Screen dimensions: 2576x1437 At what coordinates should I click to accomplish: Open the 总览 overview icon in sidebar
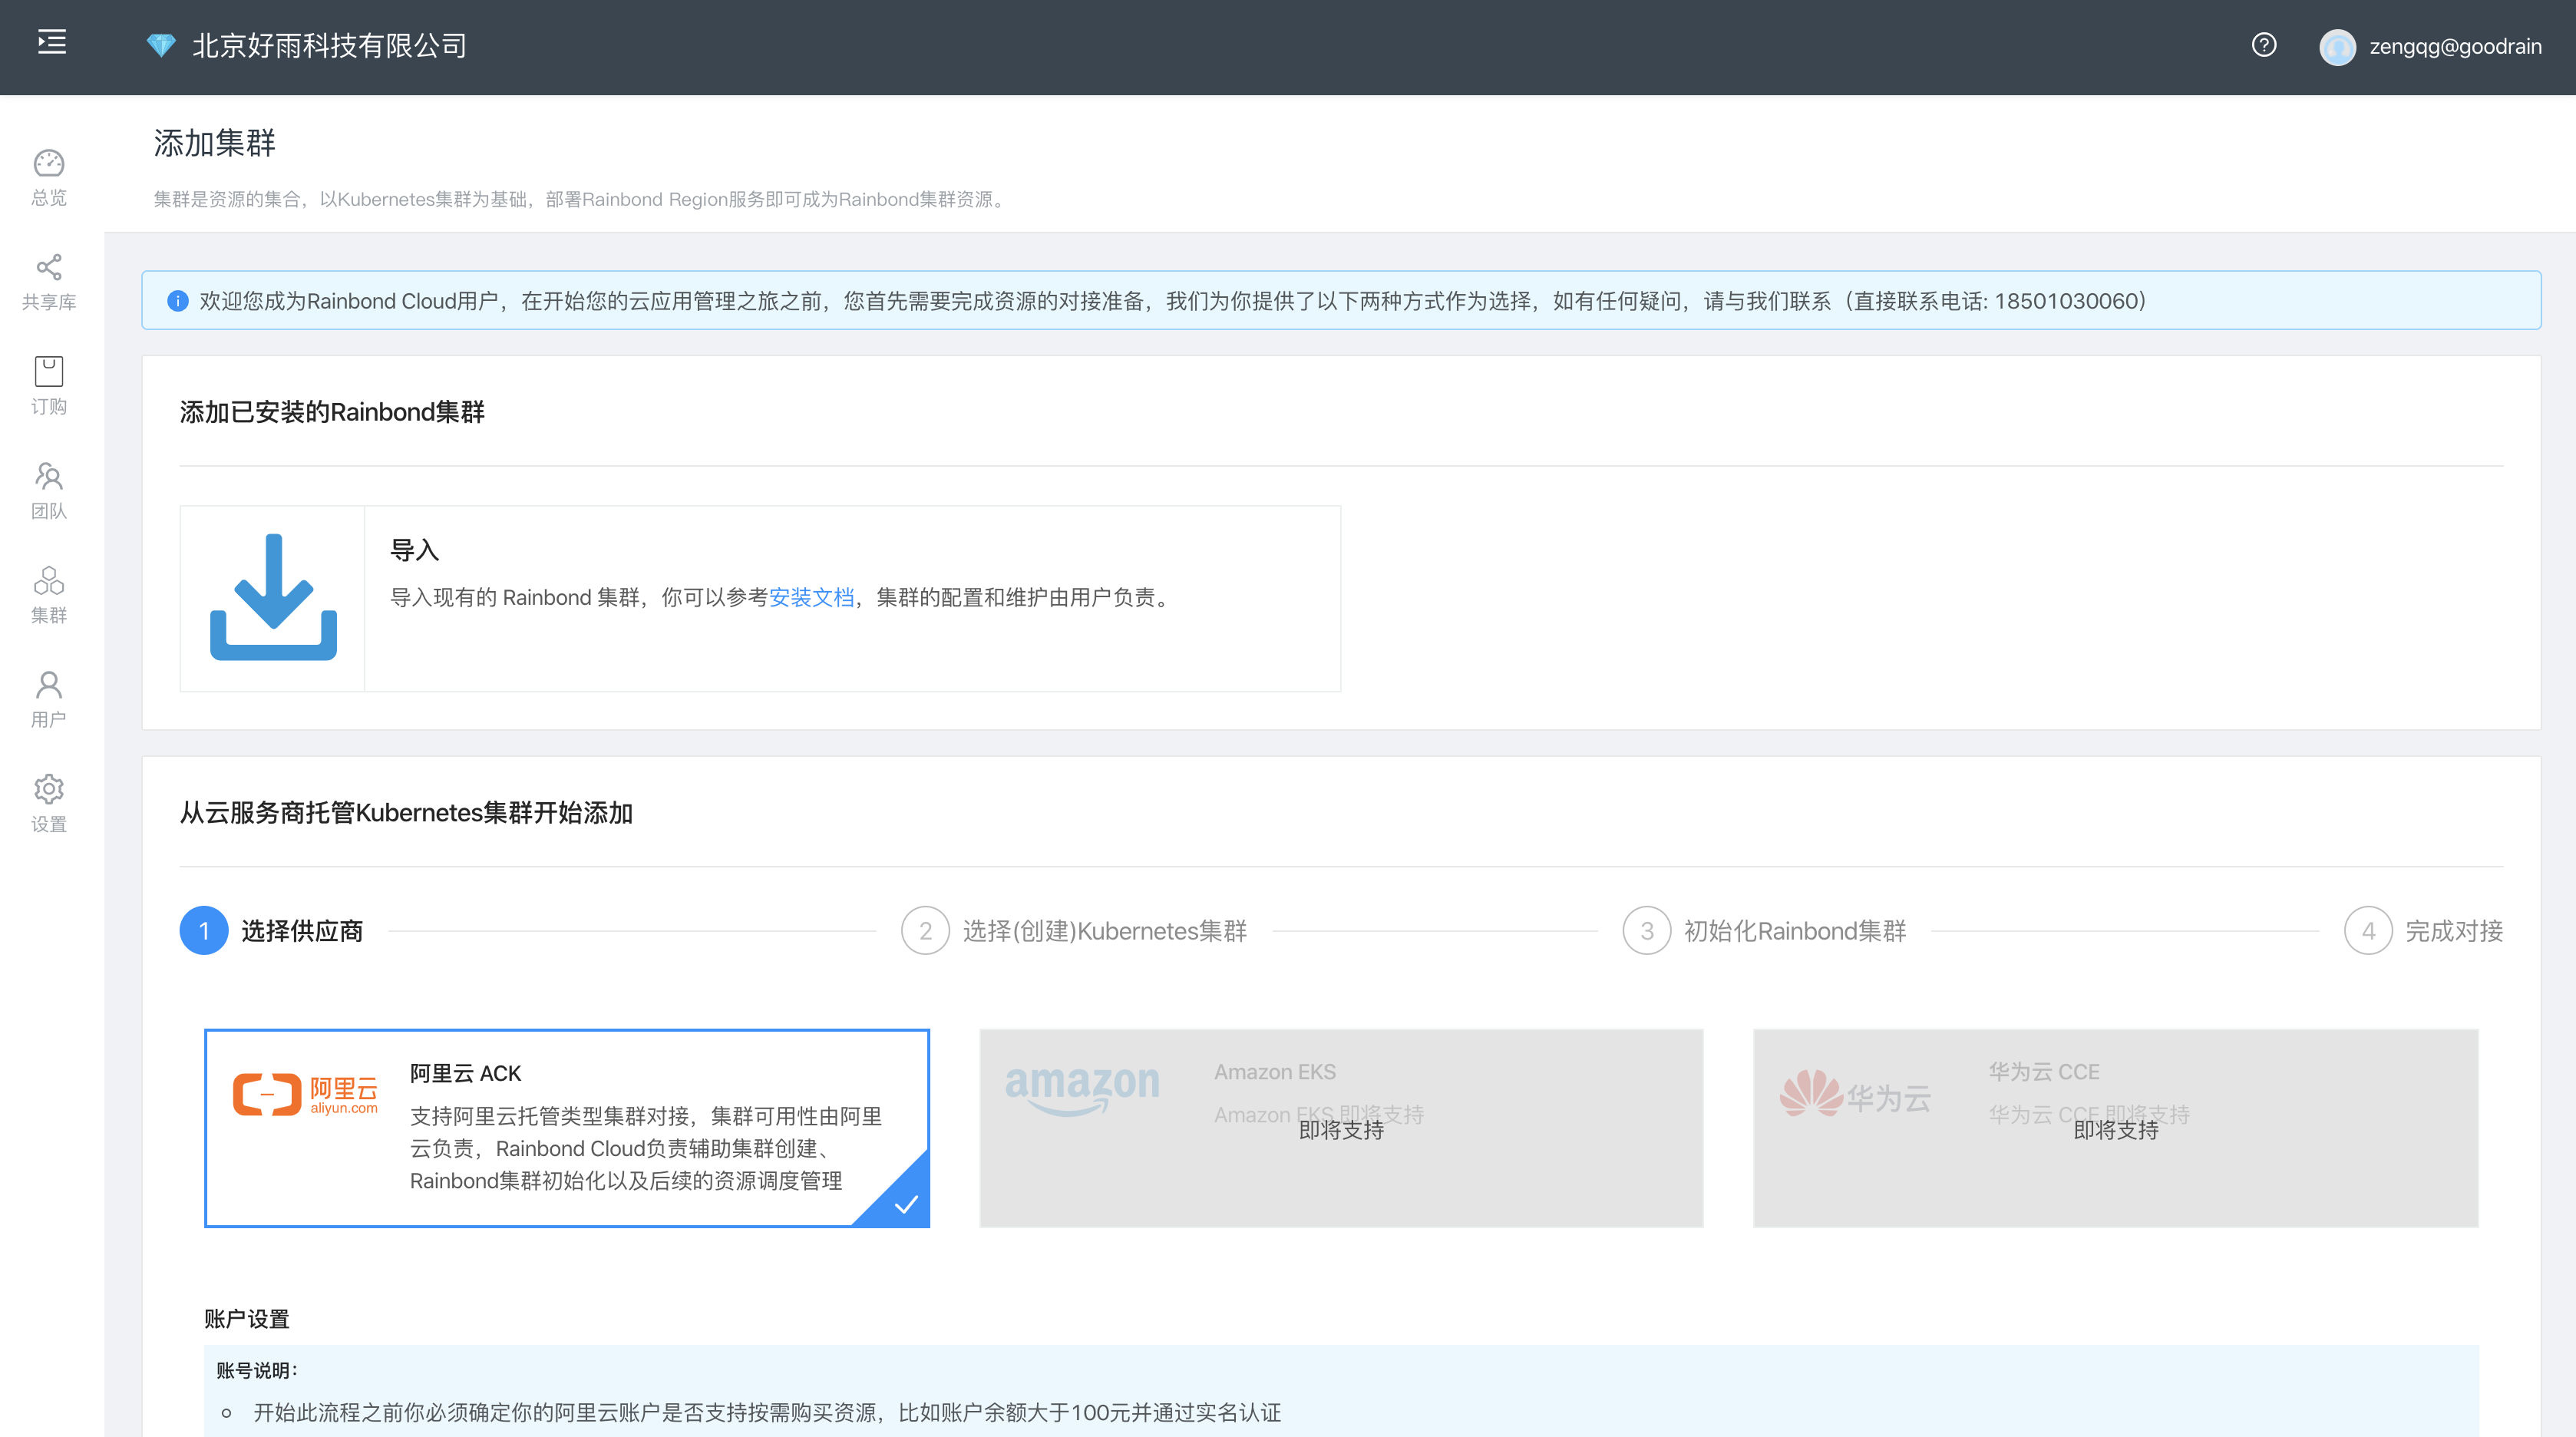point(49,168)
